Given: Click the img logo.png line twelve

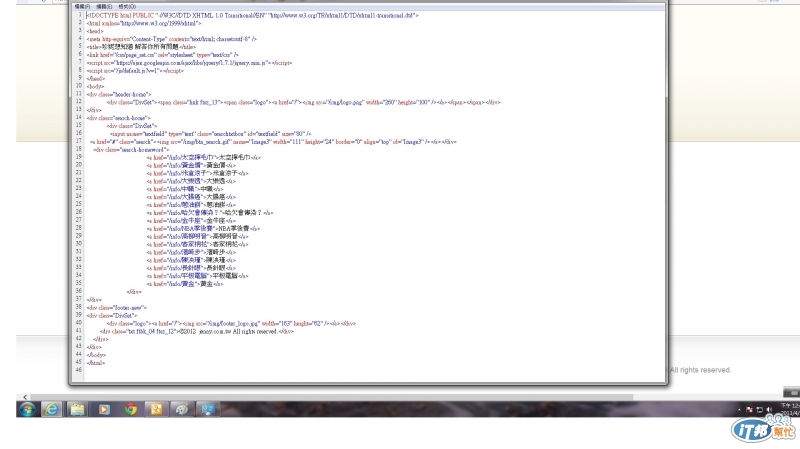Looking at the screenshot, I should 304,102.
